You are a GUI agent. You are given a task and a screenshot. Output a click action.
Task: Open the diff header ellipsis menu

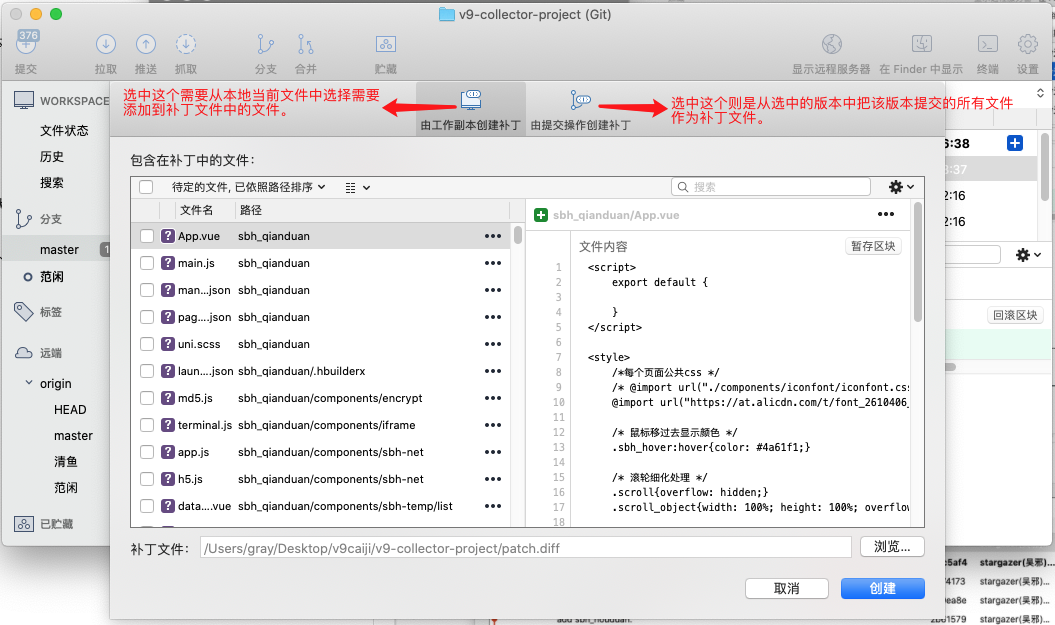click(x=885, y=215)
